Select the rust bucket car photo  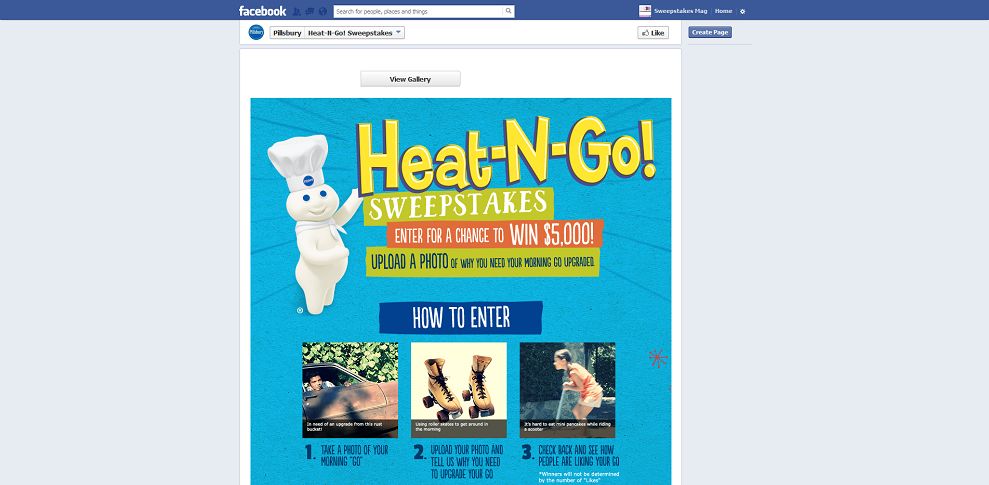pos(350,390)
